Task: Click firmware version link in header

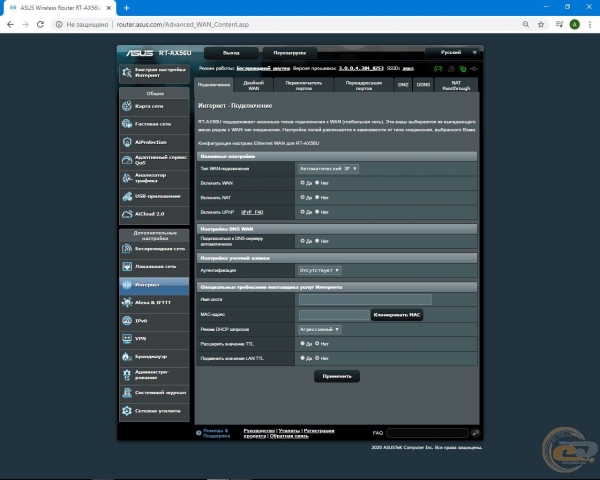Action: point(361,69)
